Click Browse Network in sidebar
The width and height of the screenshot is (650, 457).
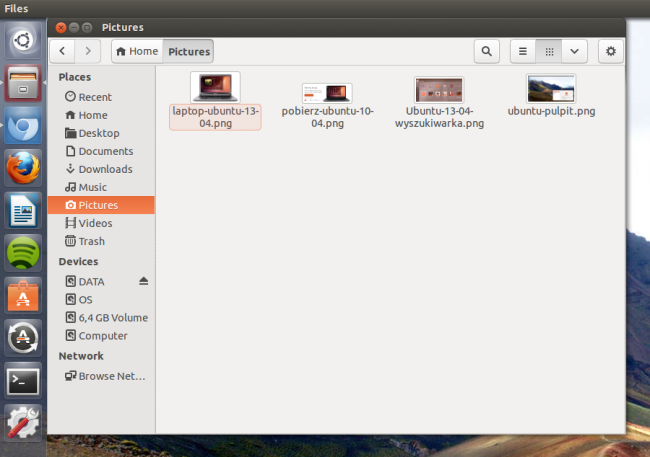(101, 376)
